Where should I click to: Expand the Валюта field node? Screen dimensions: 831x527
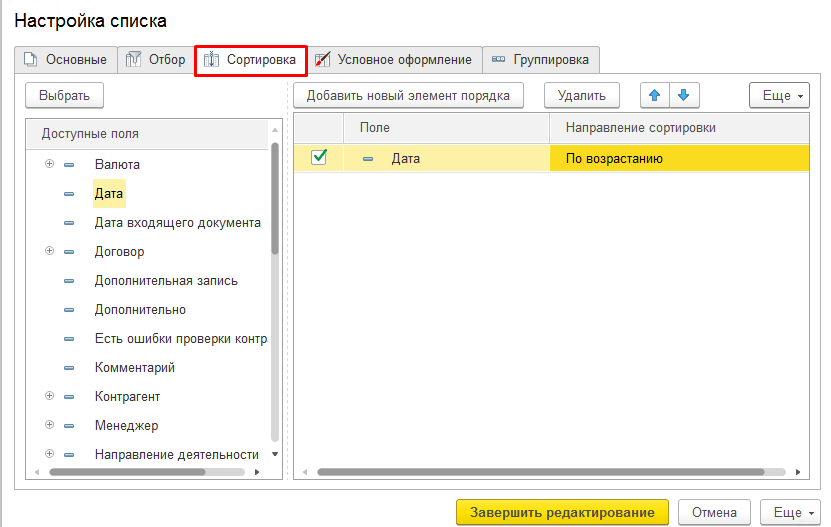(x=49, y=164)
